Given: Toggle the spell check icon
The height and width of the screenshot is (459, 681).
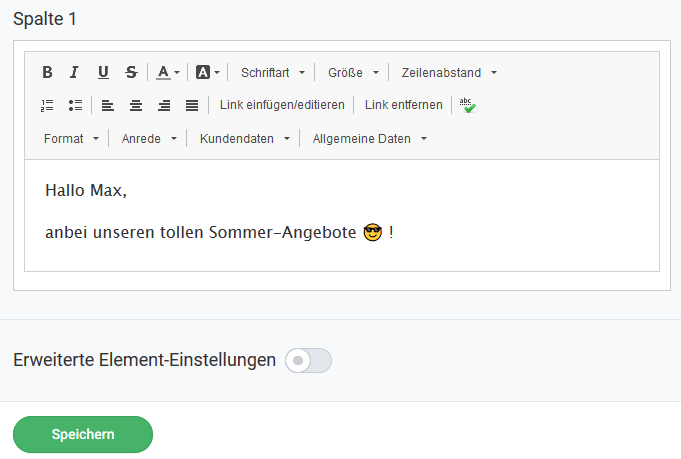Looking at the screenshot, I should 467,105.
